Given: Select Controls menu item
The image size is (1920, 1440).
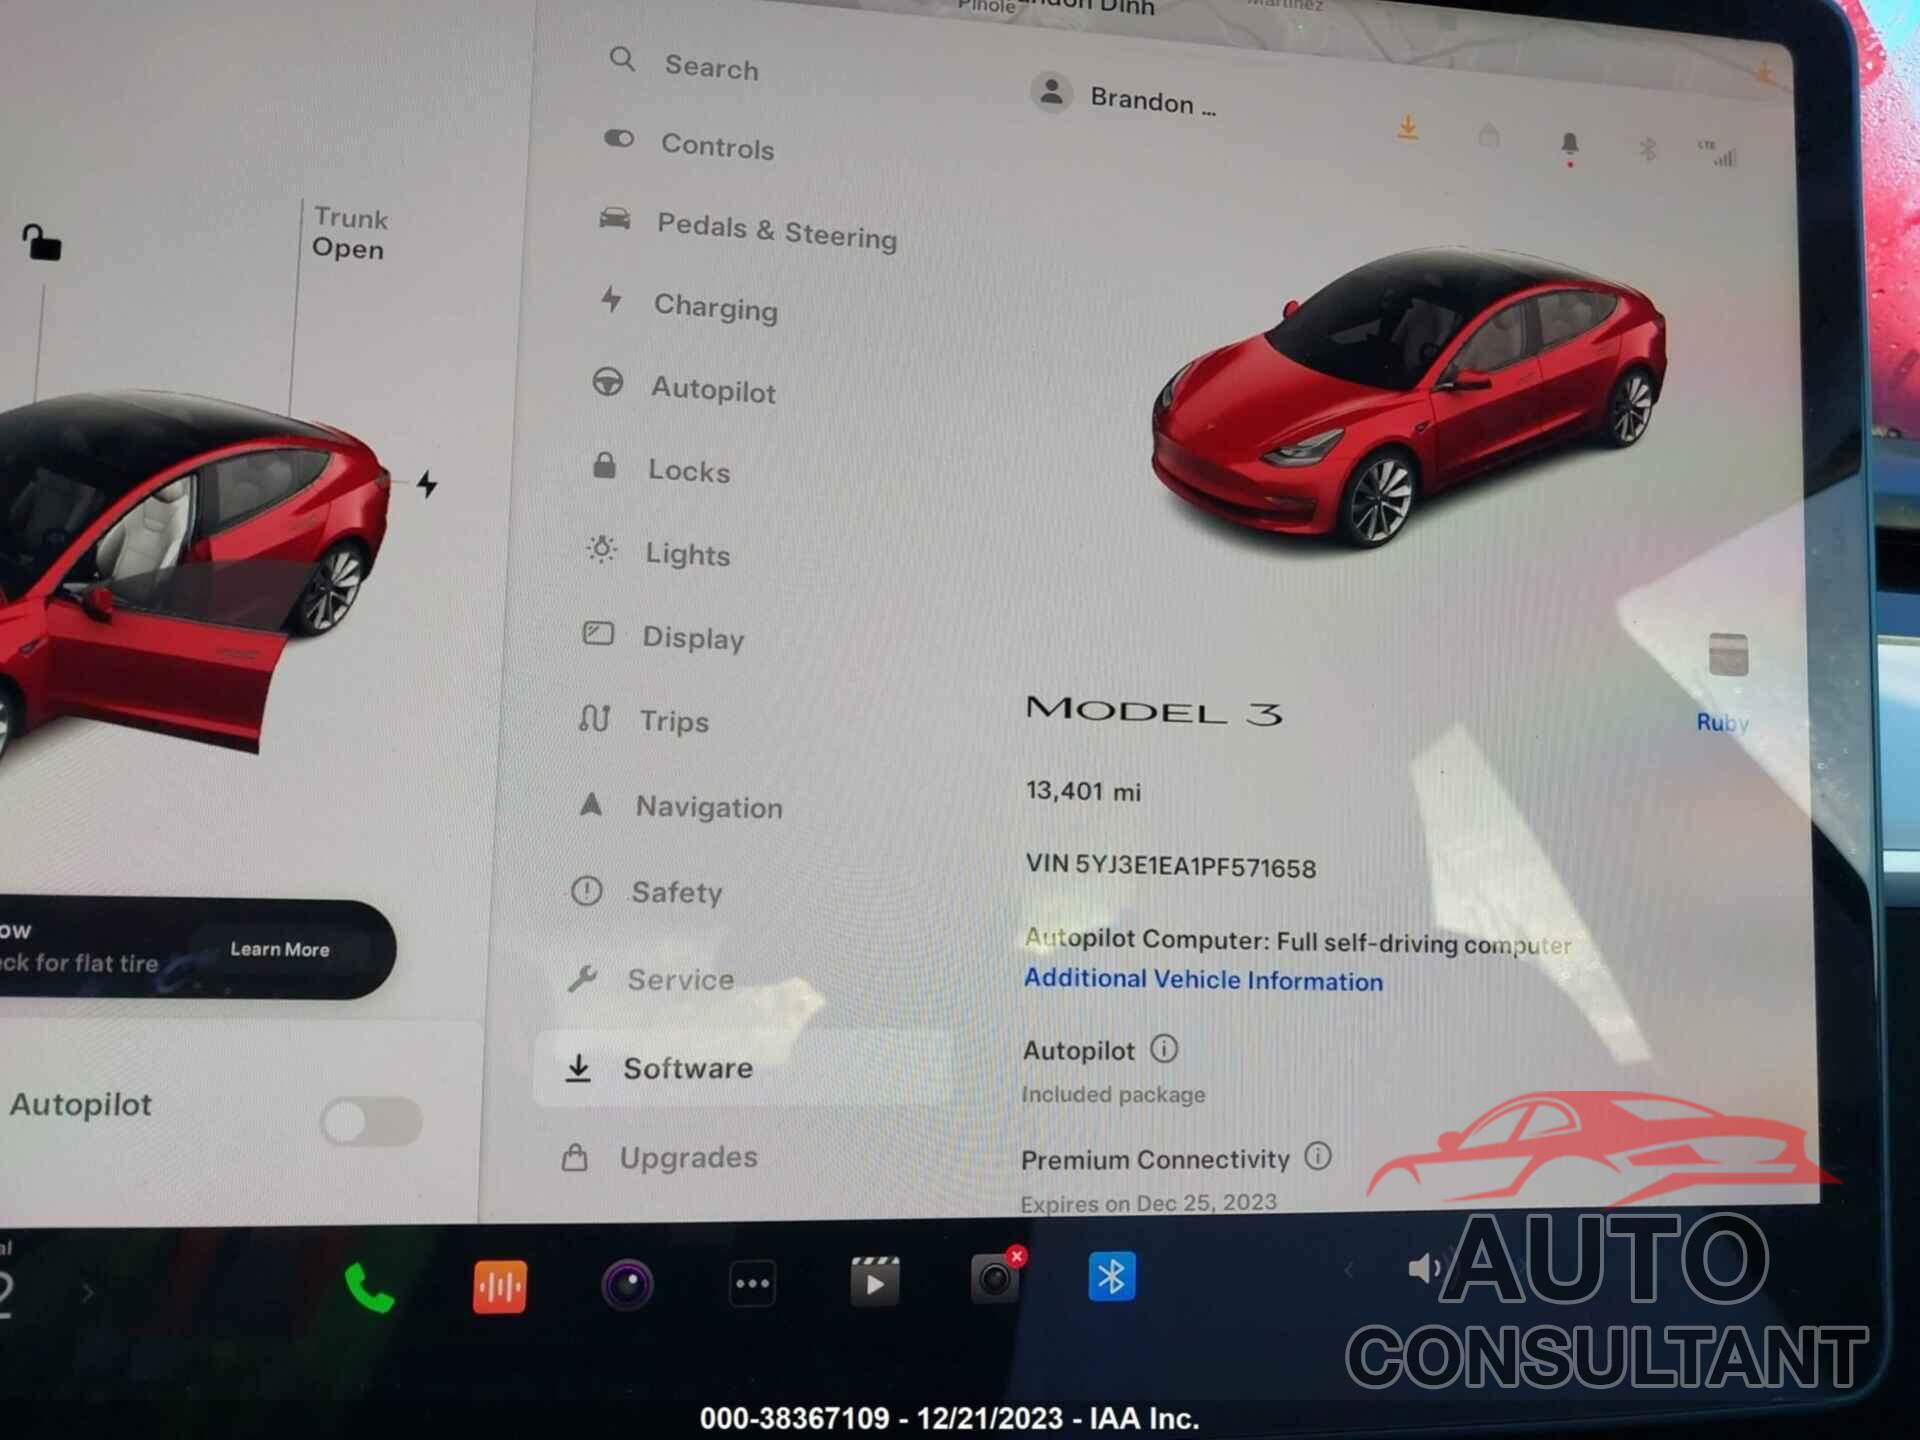Looking at the screenshot, I should coord(715,147).
